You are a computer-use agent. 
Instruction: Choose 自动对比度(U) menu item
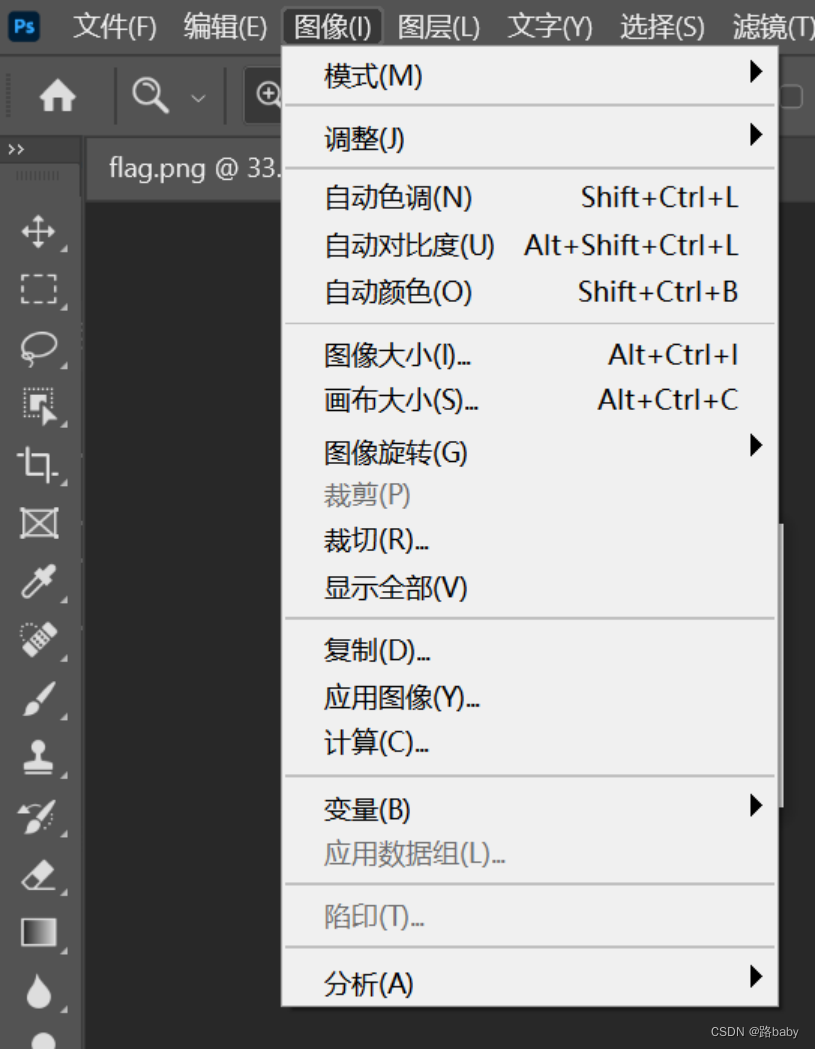[530, 245]
